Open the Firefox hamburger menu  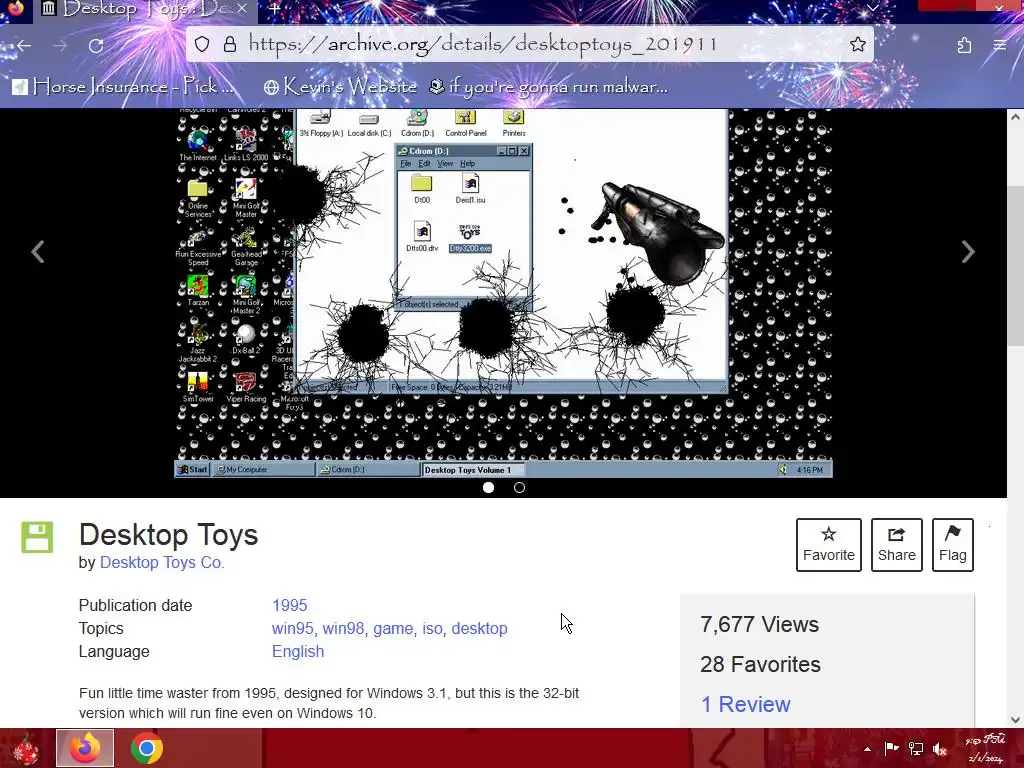[1000, 45]
